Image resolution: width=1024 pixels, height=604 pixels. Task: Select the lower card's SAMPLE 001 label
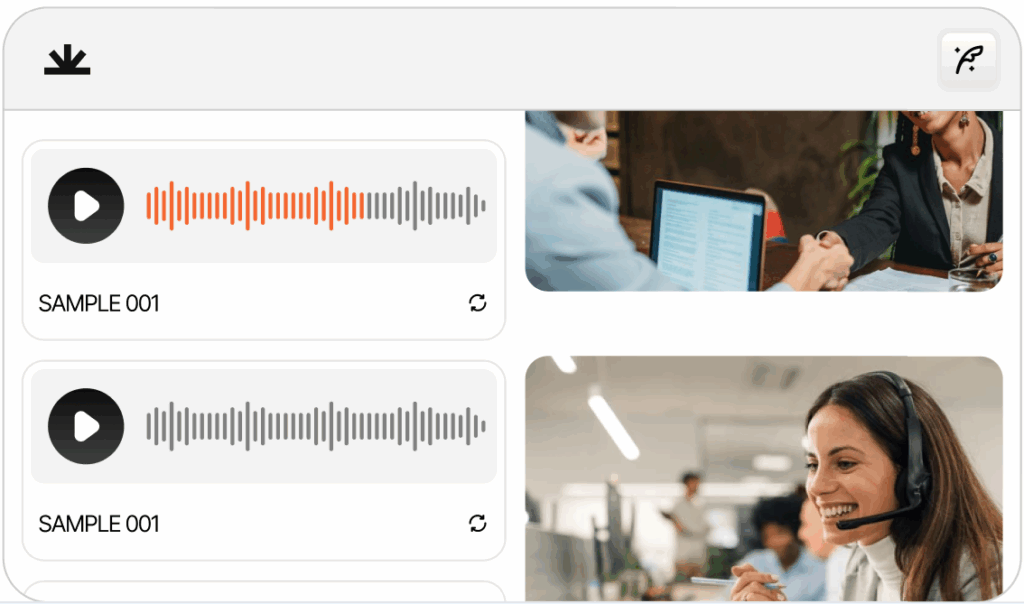click(x=99, y=524)
